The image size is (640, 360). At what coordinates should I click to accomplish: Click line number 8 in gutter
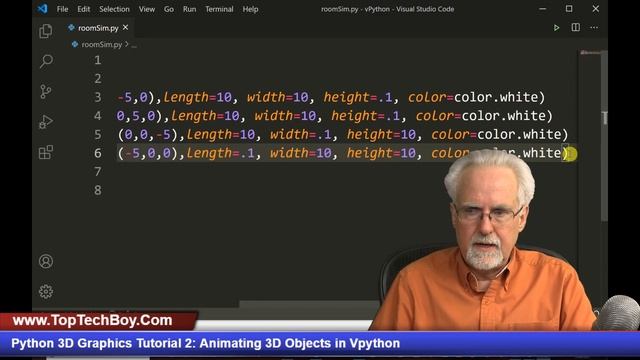click(98, 190)
